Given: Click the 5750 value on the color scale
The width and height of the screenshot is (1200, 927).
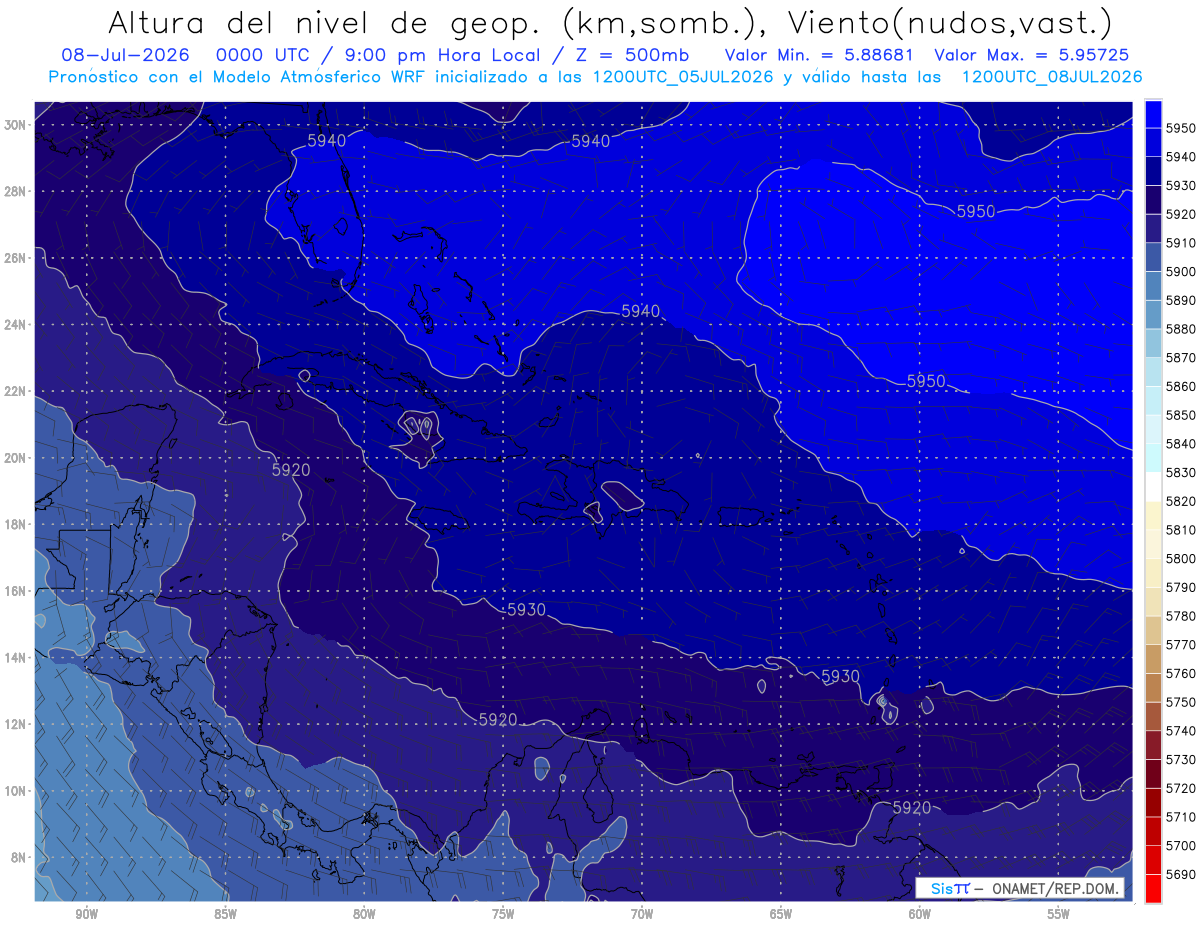Looking at the screenshot, I should click(1181, 702).
